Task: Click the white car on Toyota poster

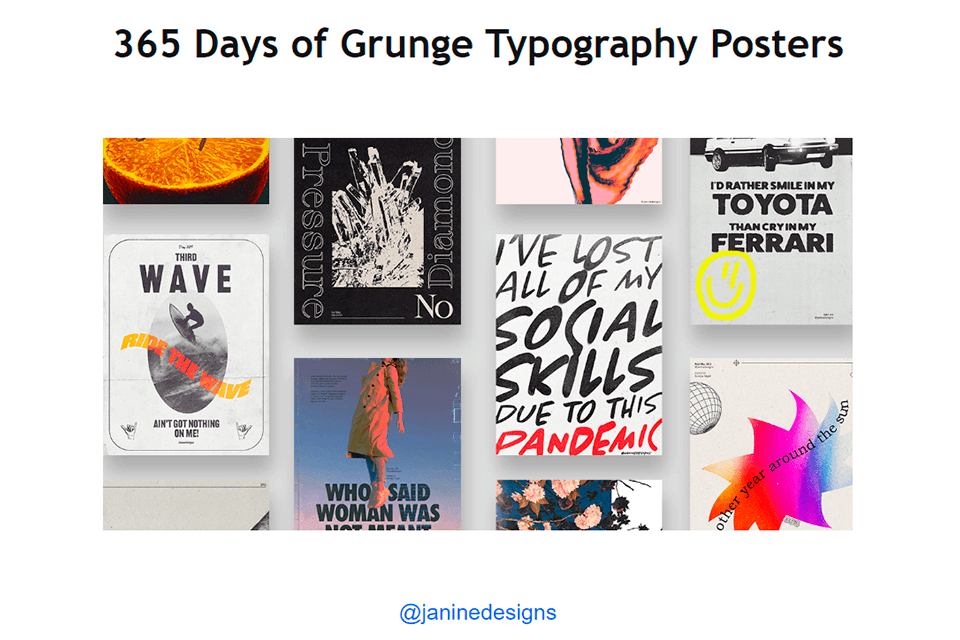Action: (770, 152)
